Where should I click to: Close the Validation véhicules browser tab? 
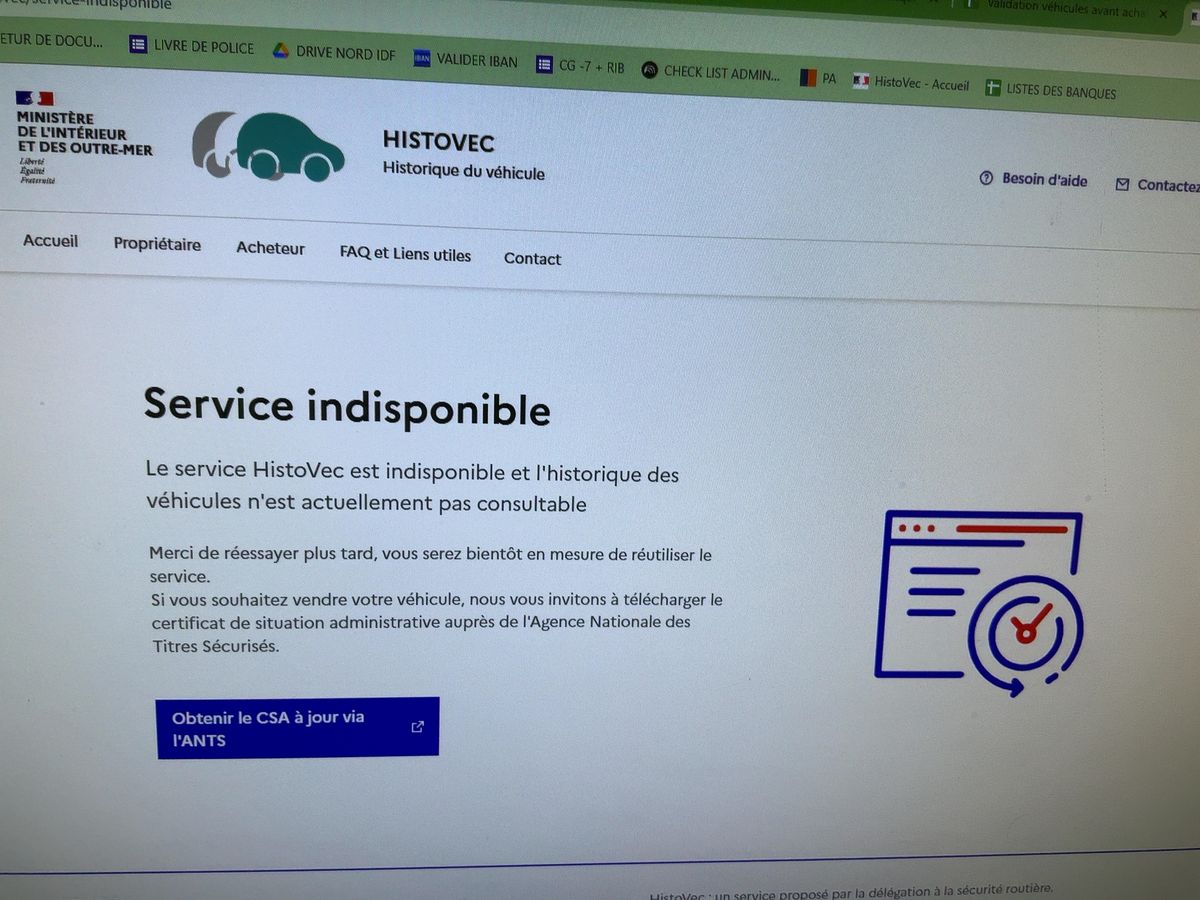pyautogui.click(x=1163, y=14)
